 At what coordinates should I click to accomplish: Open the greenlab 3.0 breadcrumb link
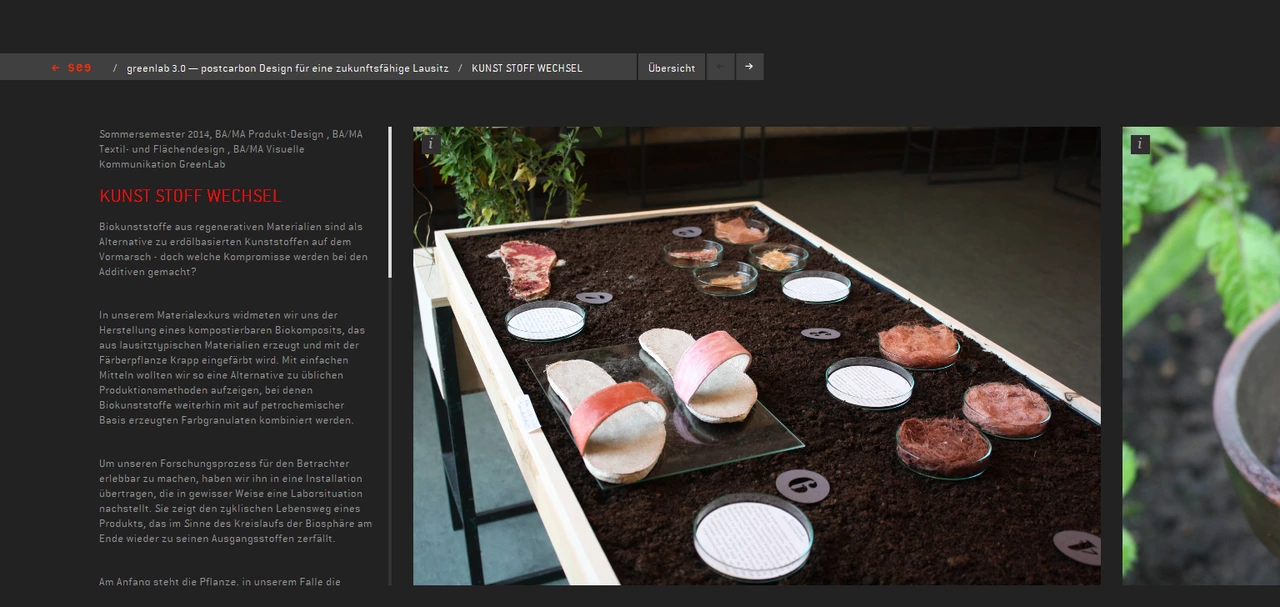(287, 68)
